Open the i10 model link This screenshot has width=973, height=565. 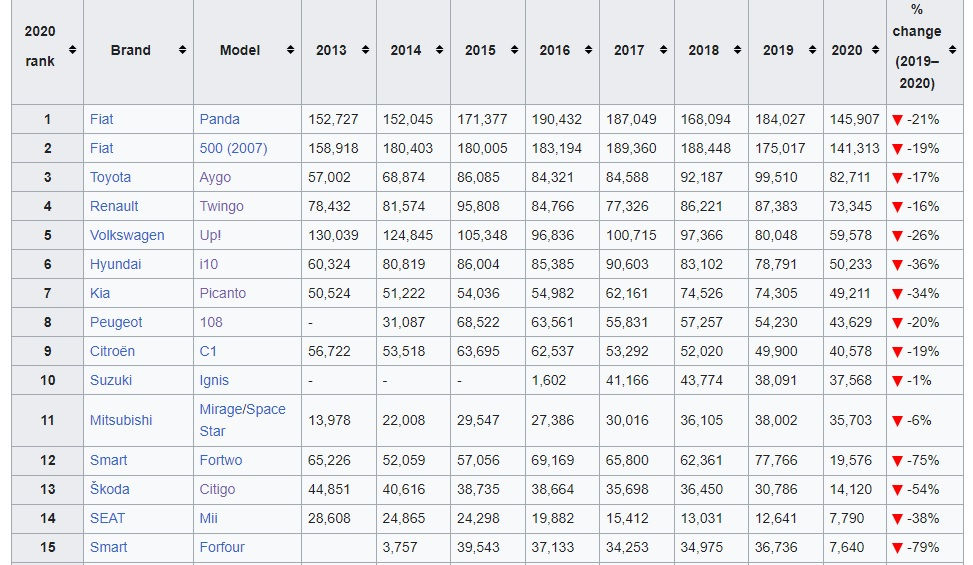point(209,264)
